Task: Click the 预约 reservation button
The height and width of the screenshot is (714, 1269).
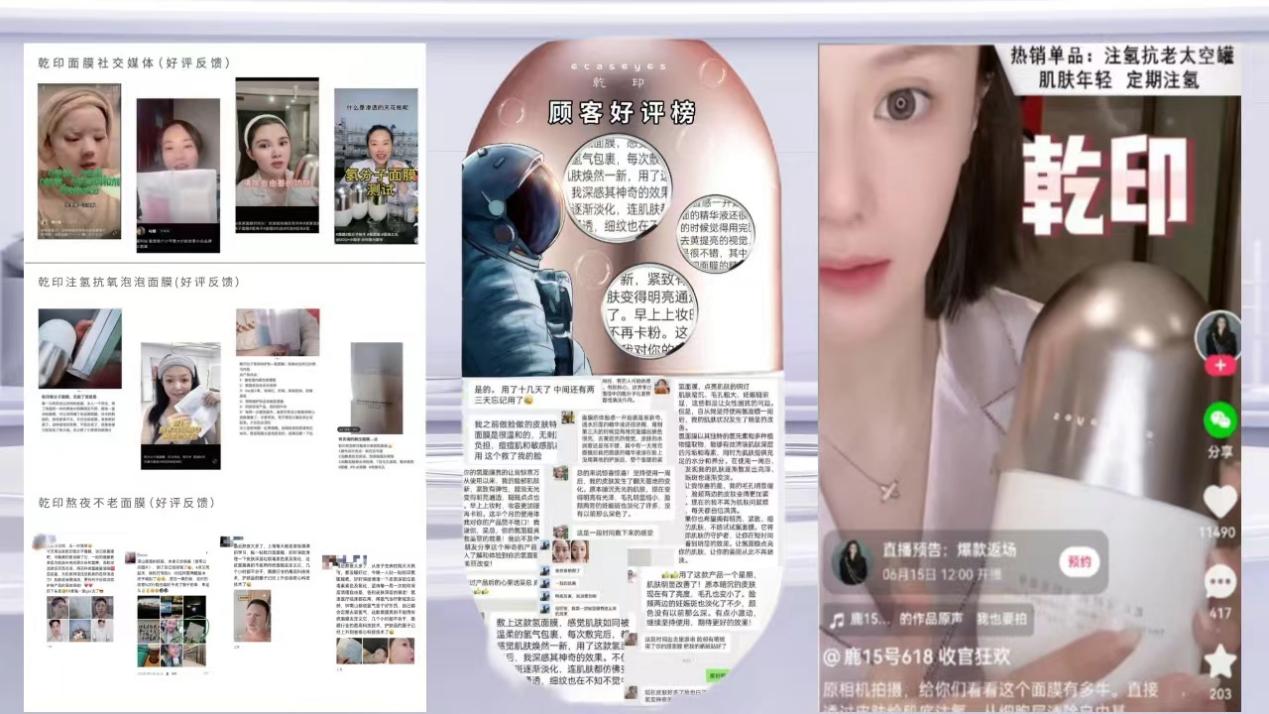Action: coord(1079,562)
